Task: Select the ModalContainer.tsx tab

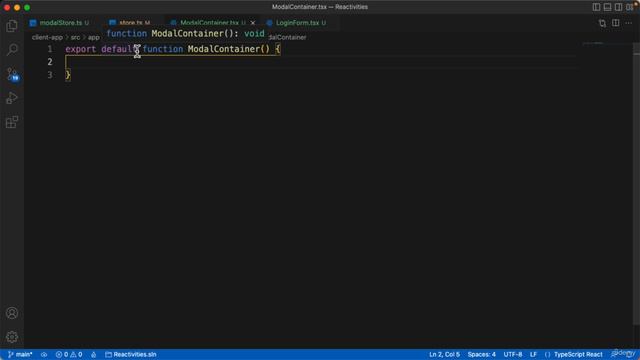Action: (209, 23)
